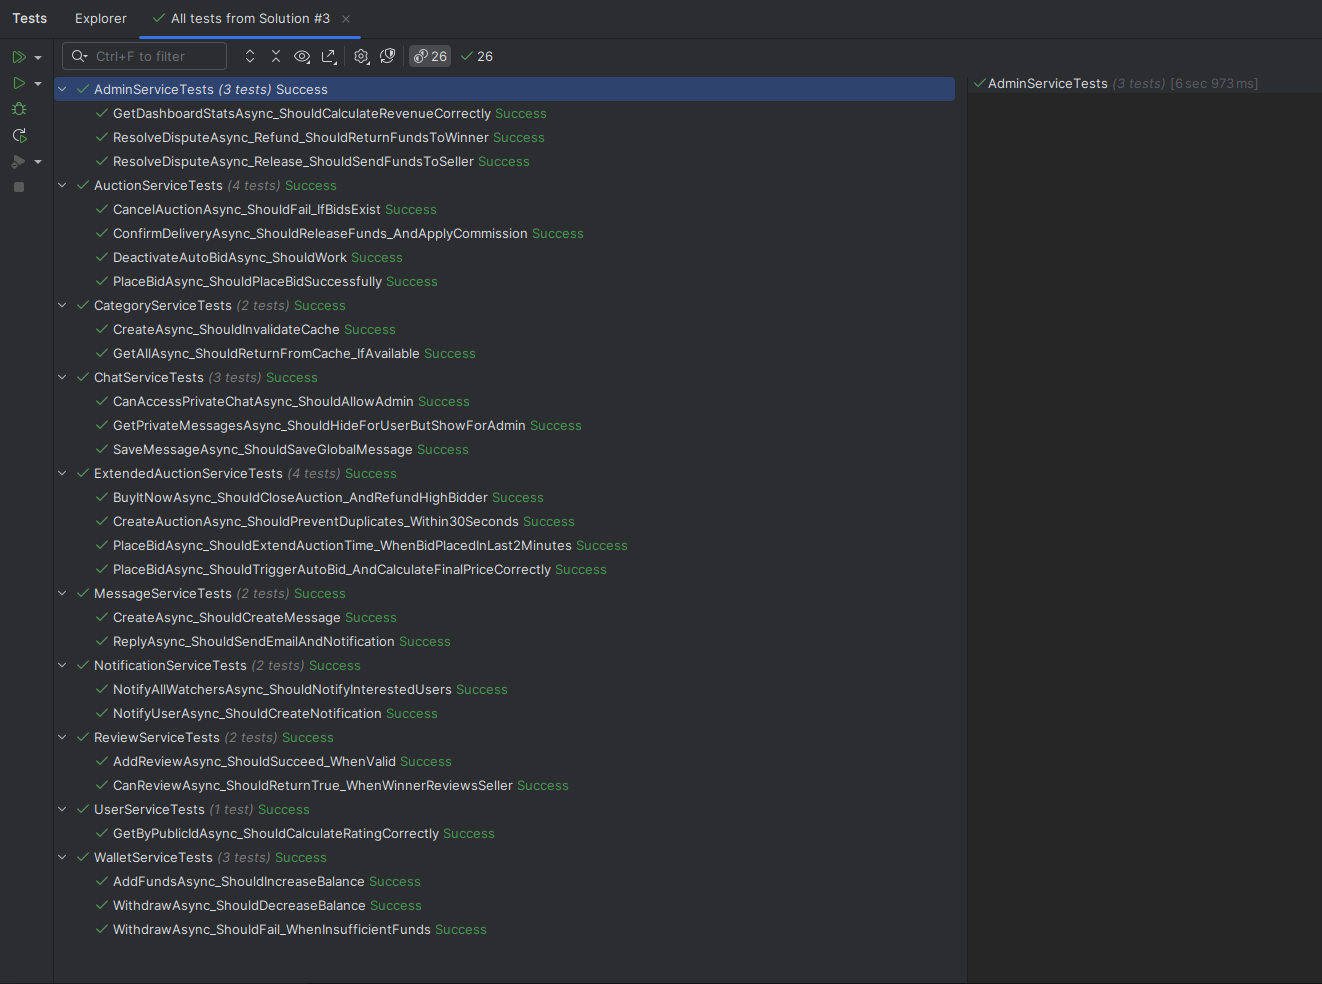This screenshot has height=984, width=1322.
Task: Open dropdown next to Run Selected icon
Action: (x=38, y=84)
